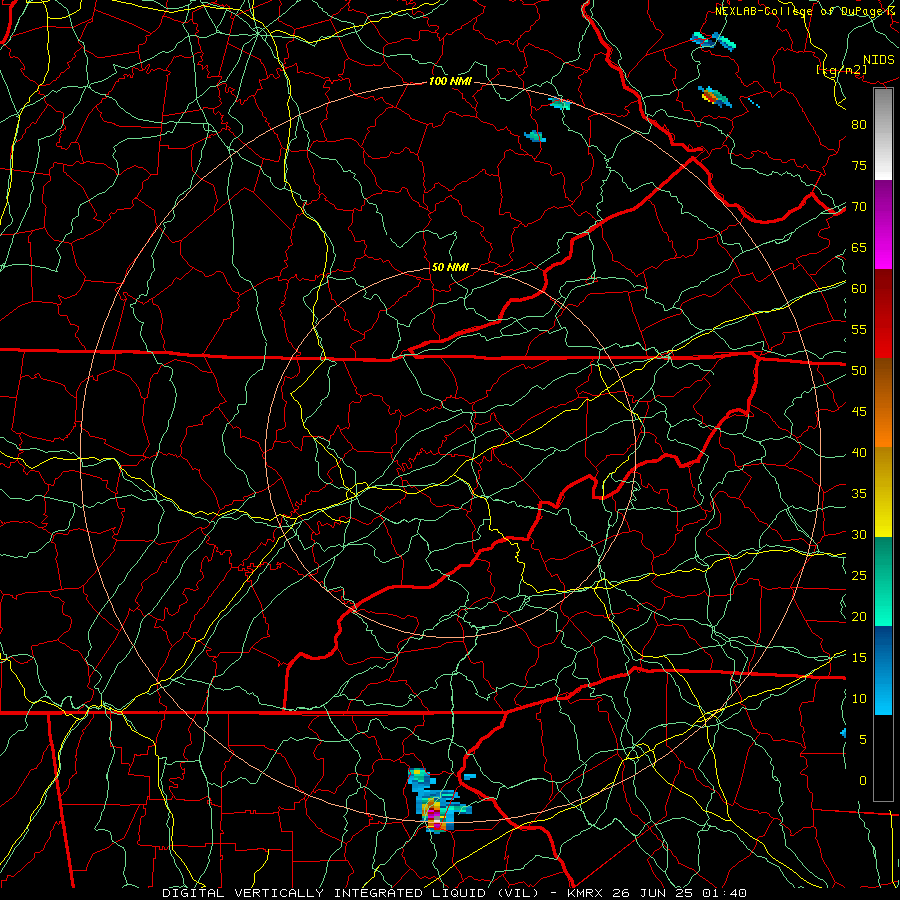Pick the magenta-purple segment of the color bar
The width and height of the screenshot is (900, 900).
[x=883, y=225]
